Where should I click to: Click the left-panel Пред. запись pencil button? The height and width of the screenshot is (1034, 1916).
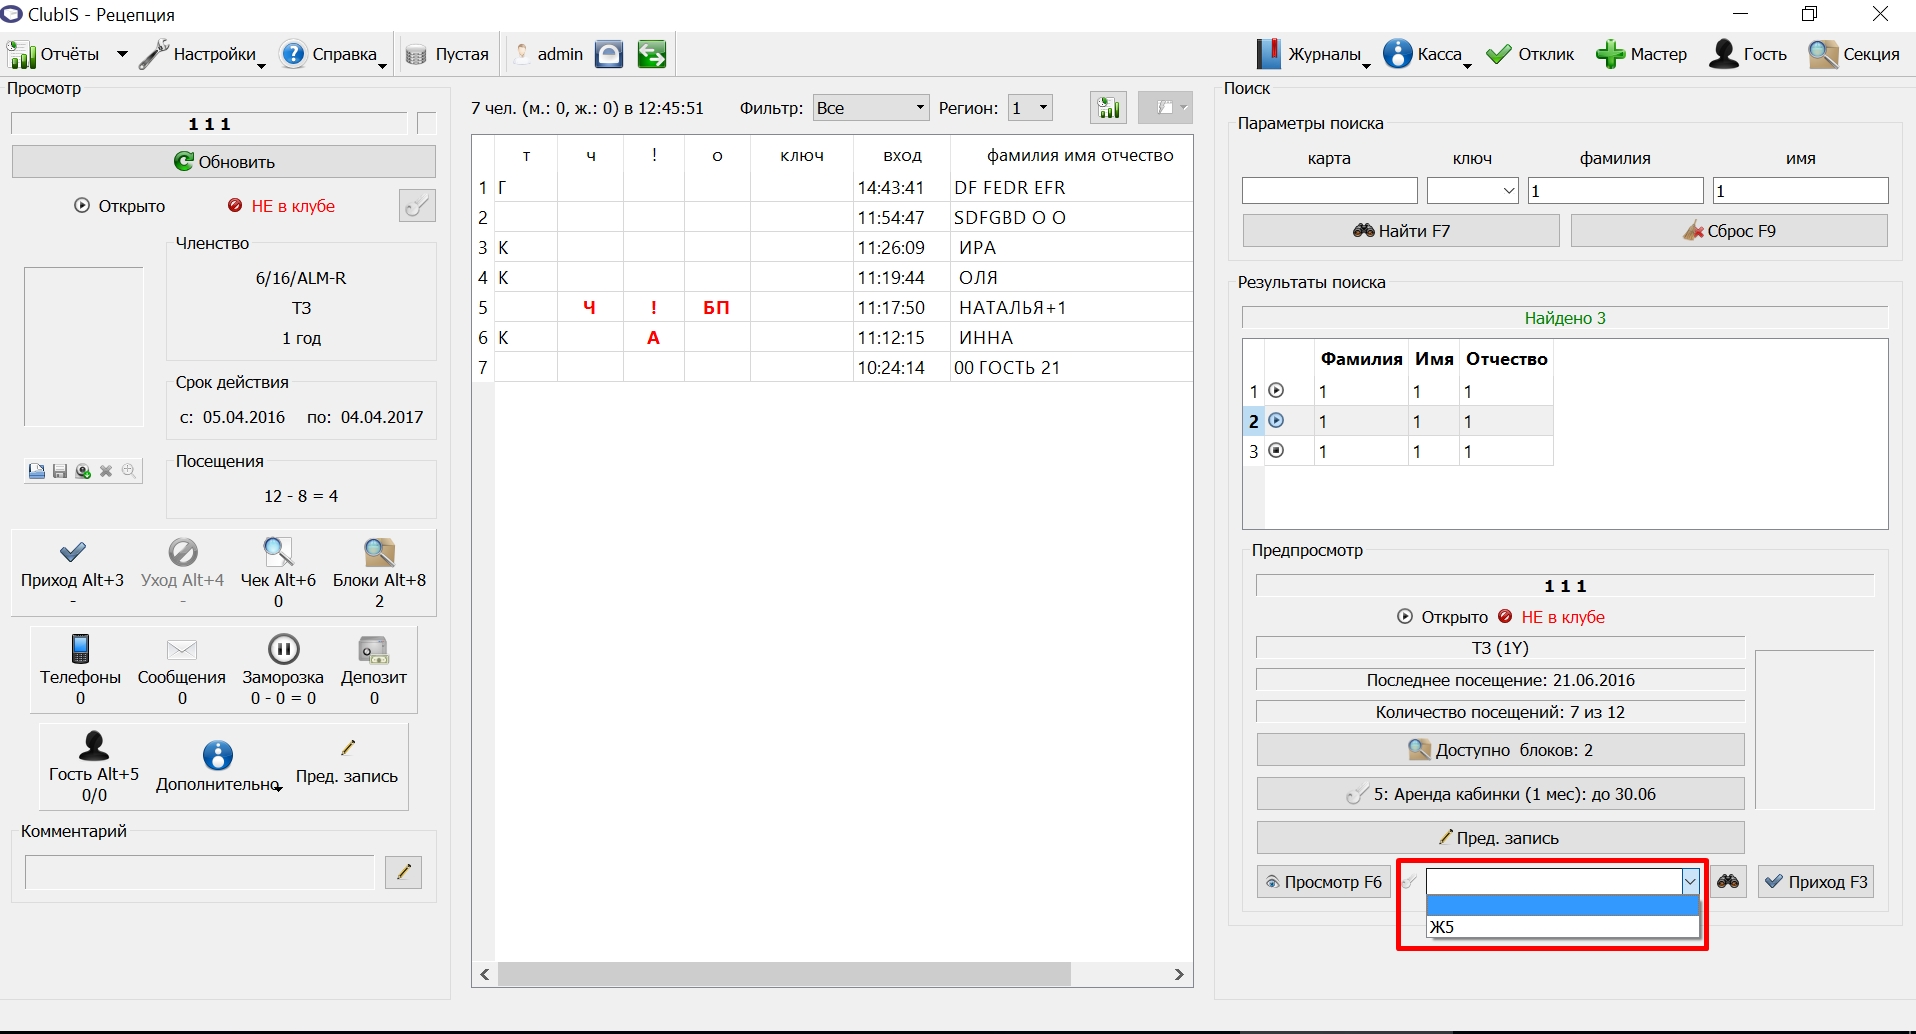[x=347, y=763]
